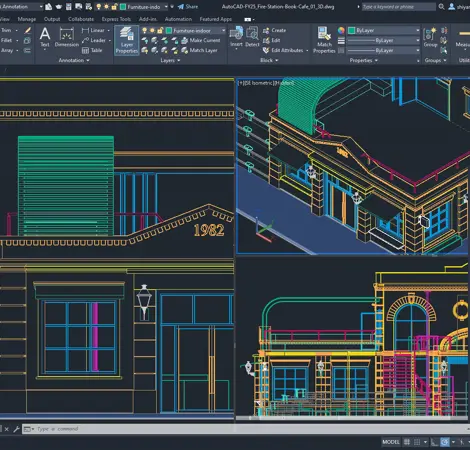470x450 pixels.
Task: Open the Insert block tool
Action: 236,37
